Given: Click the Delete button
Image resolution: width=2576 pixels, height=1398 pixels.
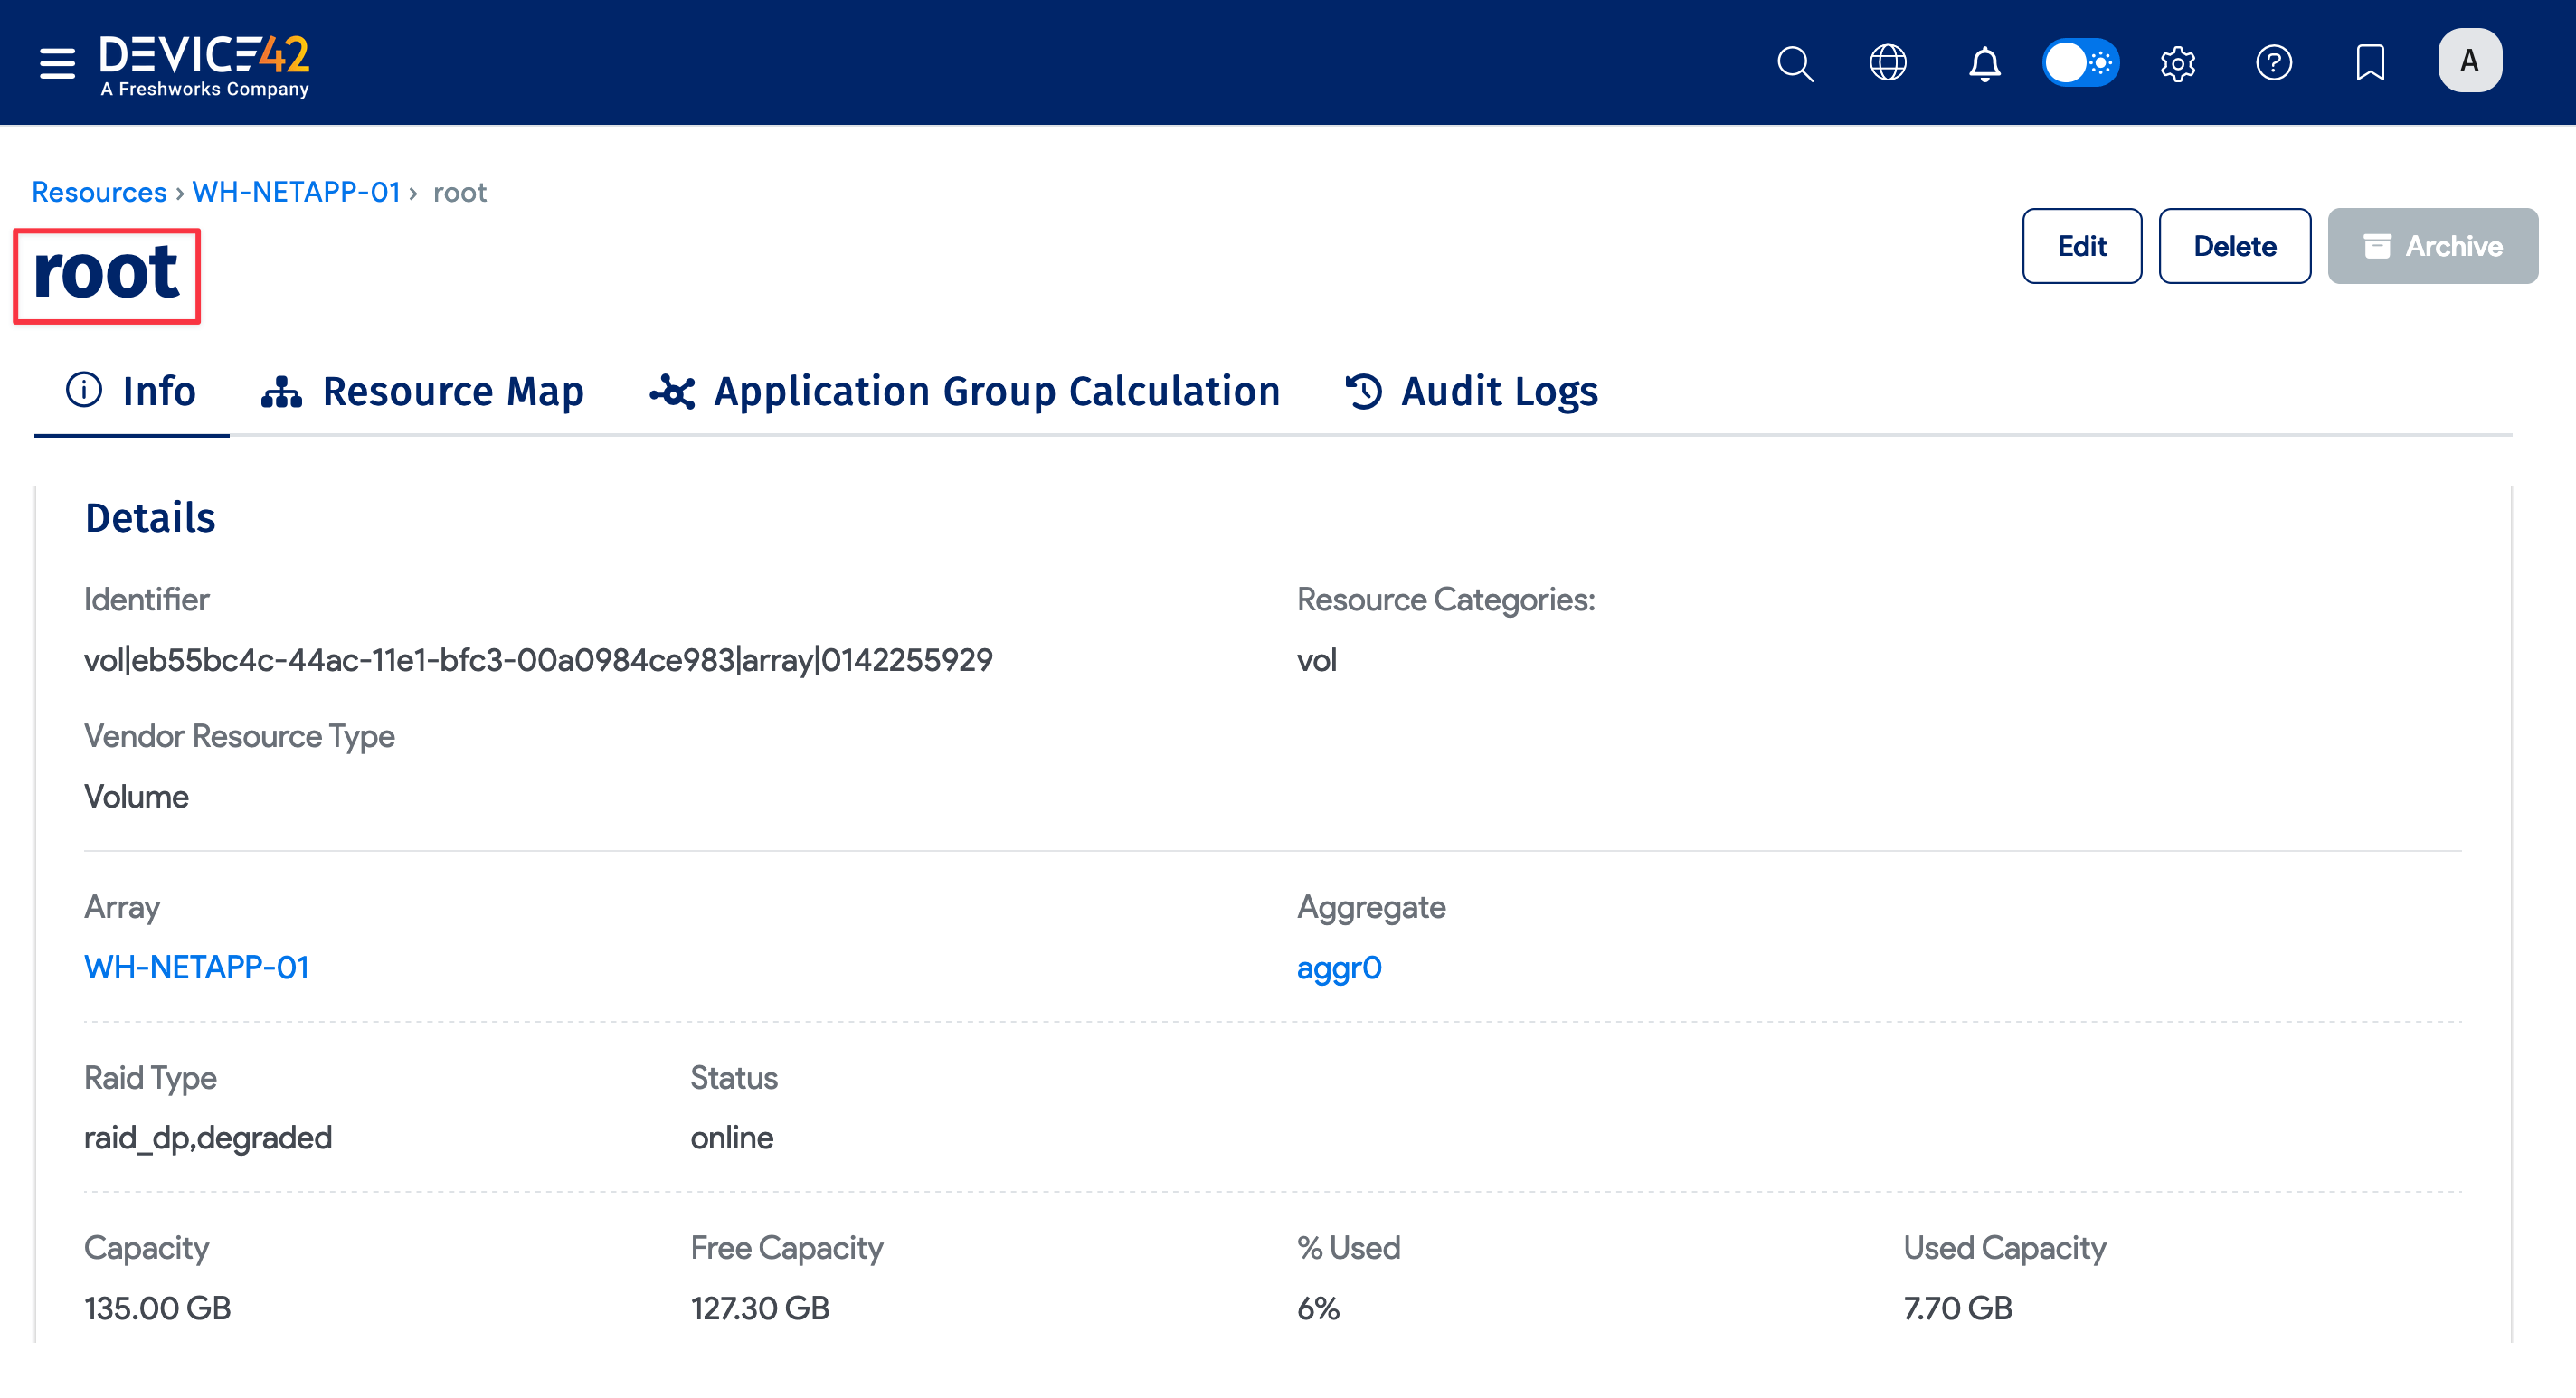Looking at the screenshot, I should point(2234,246).
